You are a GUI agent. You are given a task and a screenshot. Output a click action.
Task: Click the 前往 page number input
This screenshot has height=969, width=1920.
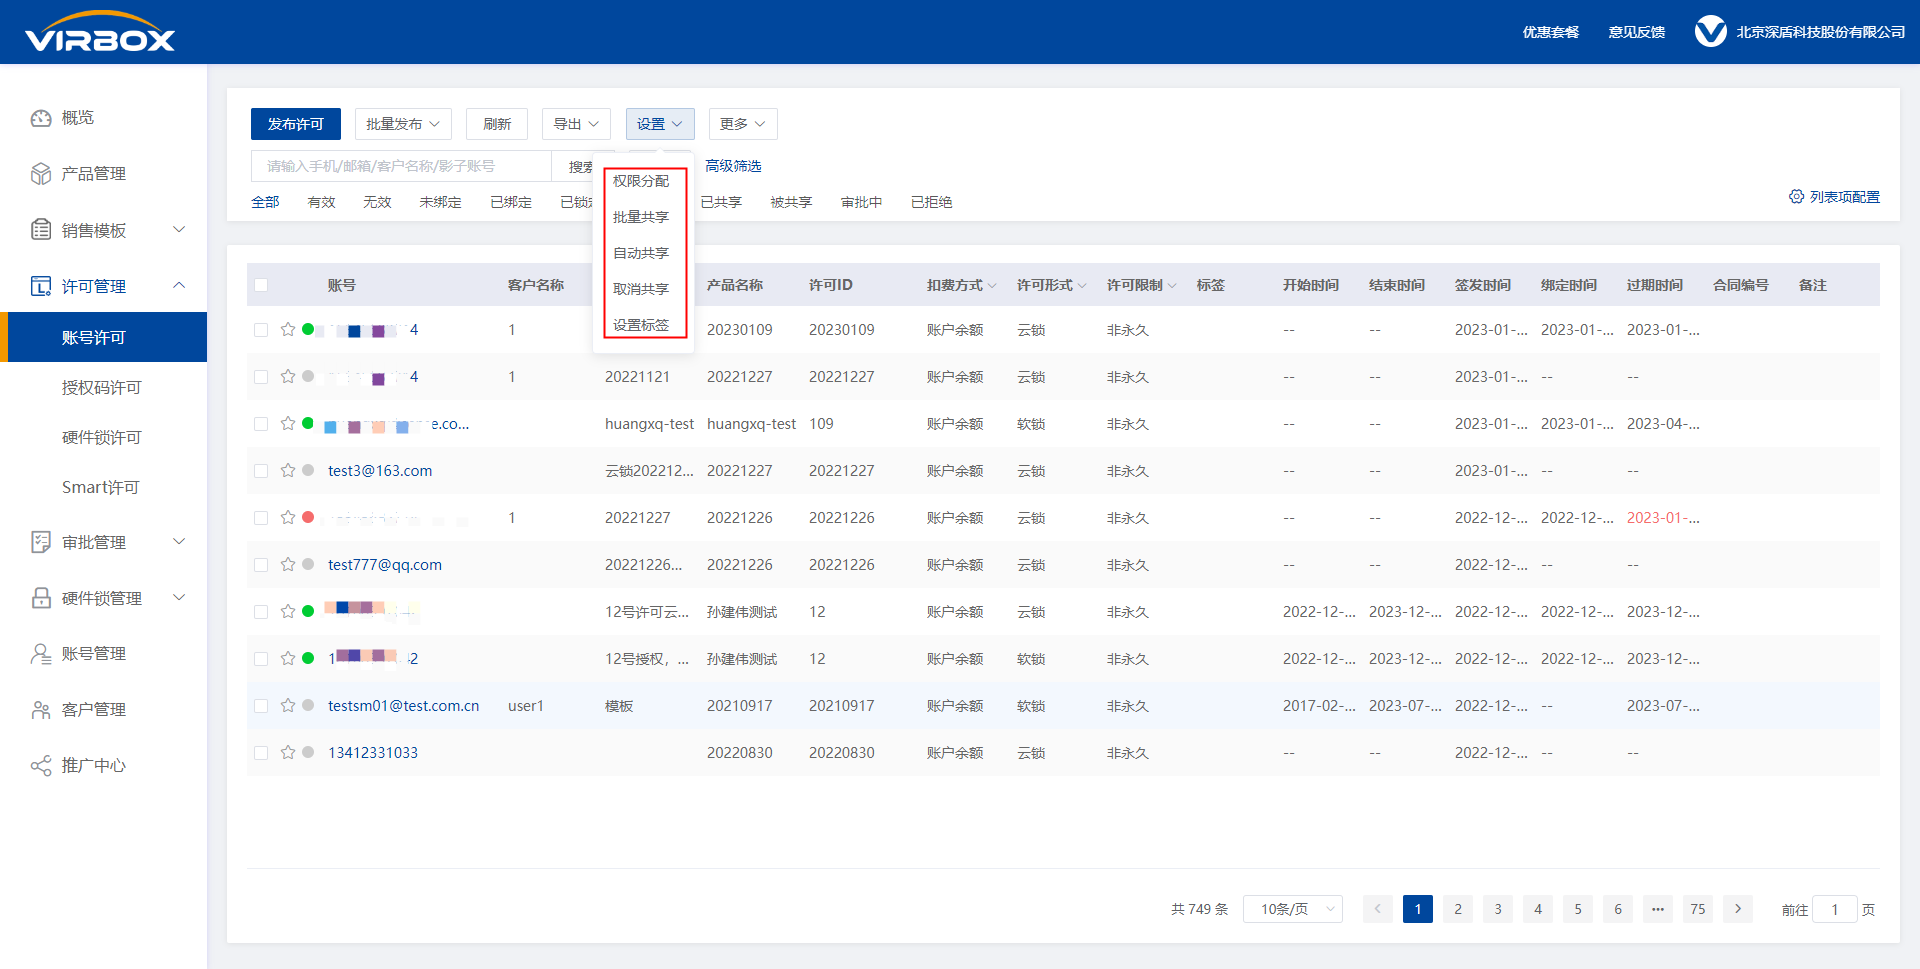coord(1835,909)
